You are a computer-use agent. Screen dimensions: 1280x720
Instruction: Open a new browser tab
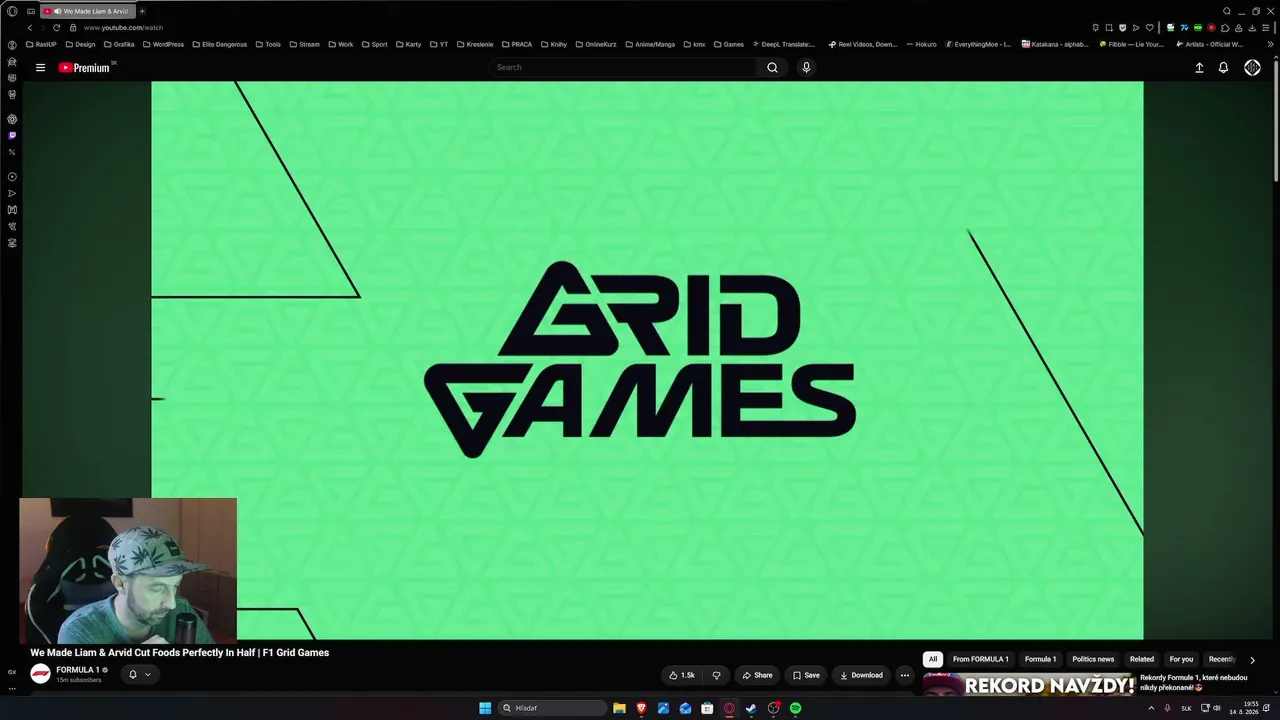click(x=142, y=11)
